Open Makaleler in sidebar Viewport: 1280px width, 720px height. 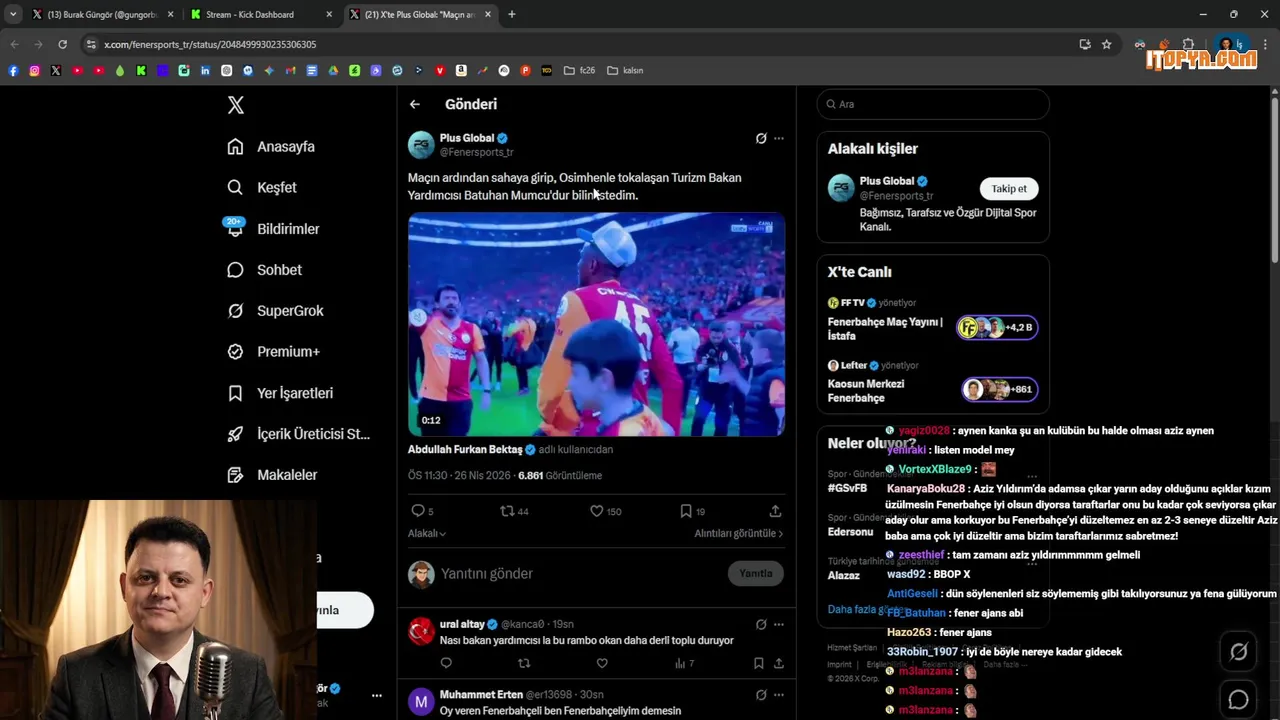(272, 475)
